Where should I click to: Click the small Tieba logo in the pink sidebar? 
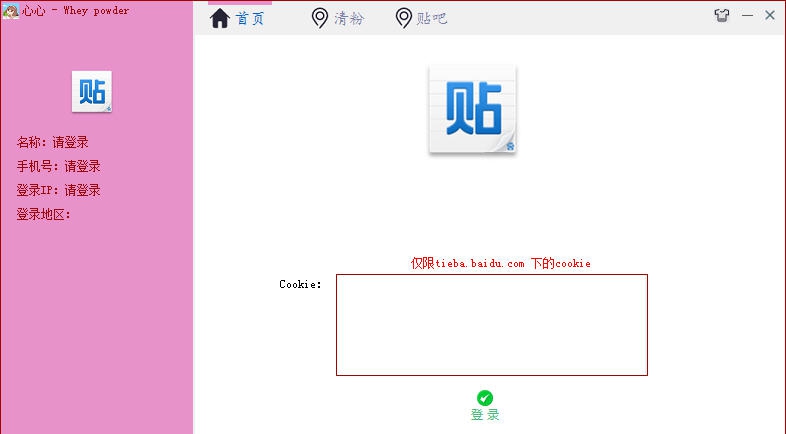[x=92, y=91]
